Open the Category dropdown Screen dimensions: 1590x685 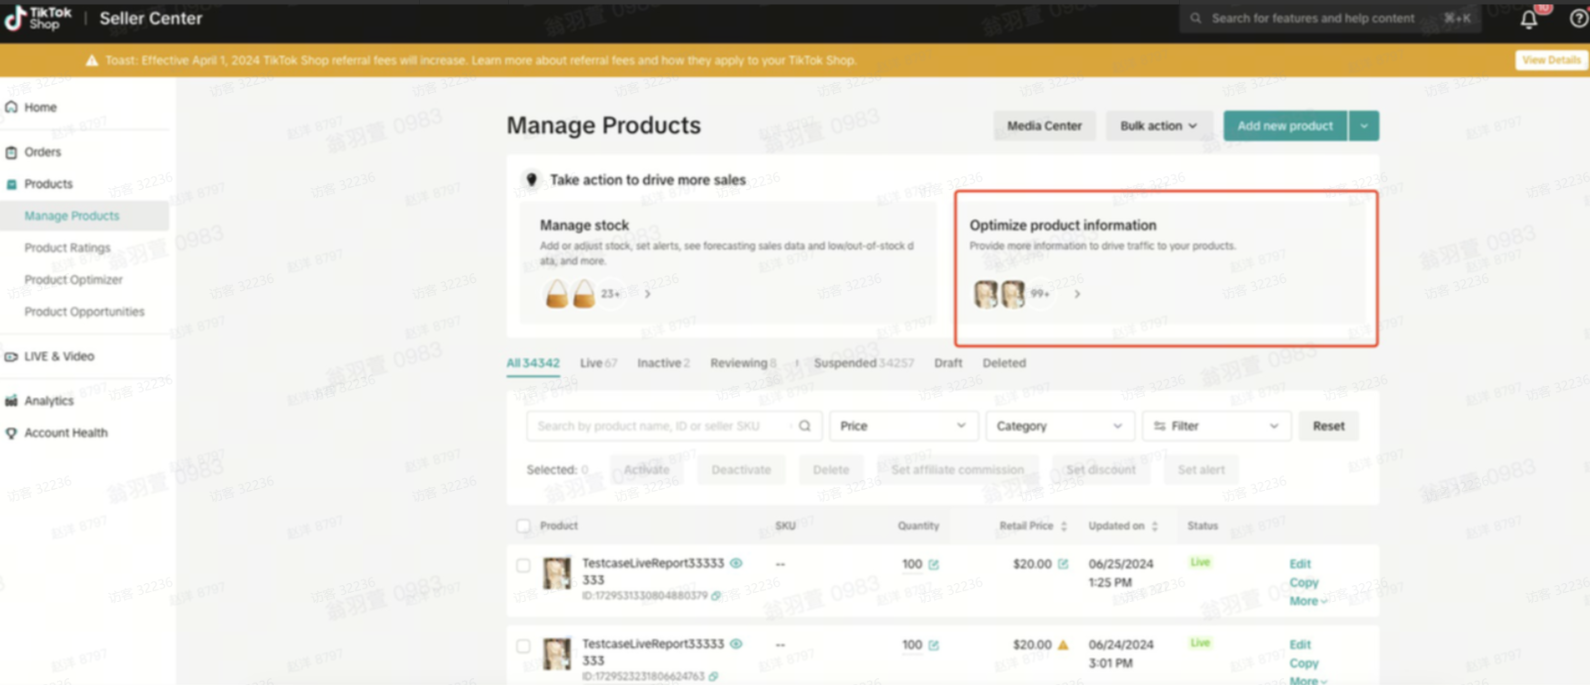coord(1059,426)
